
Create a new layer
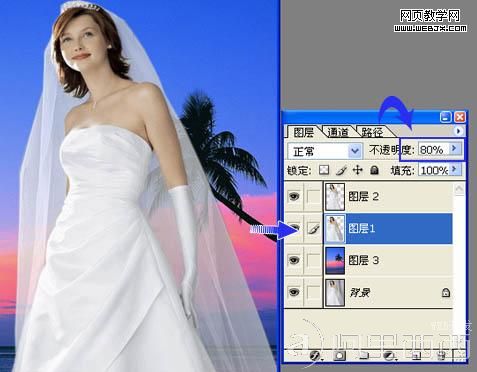click(416, 355)
